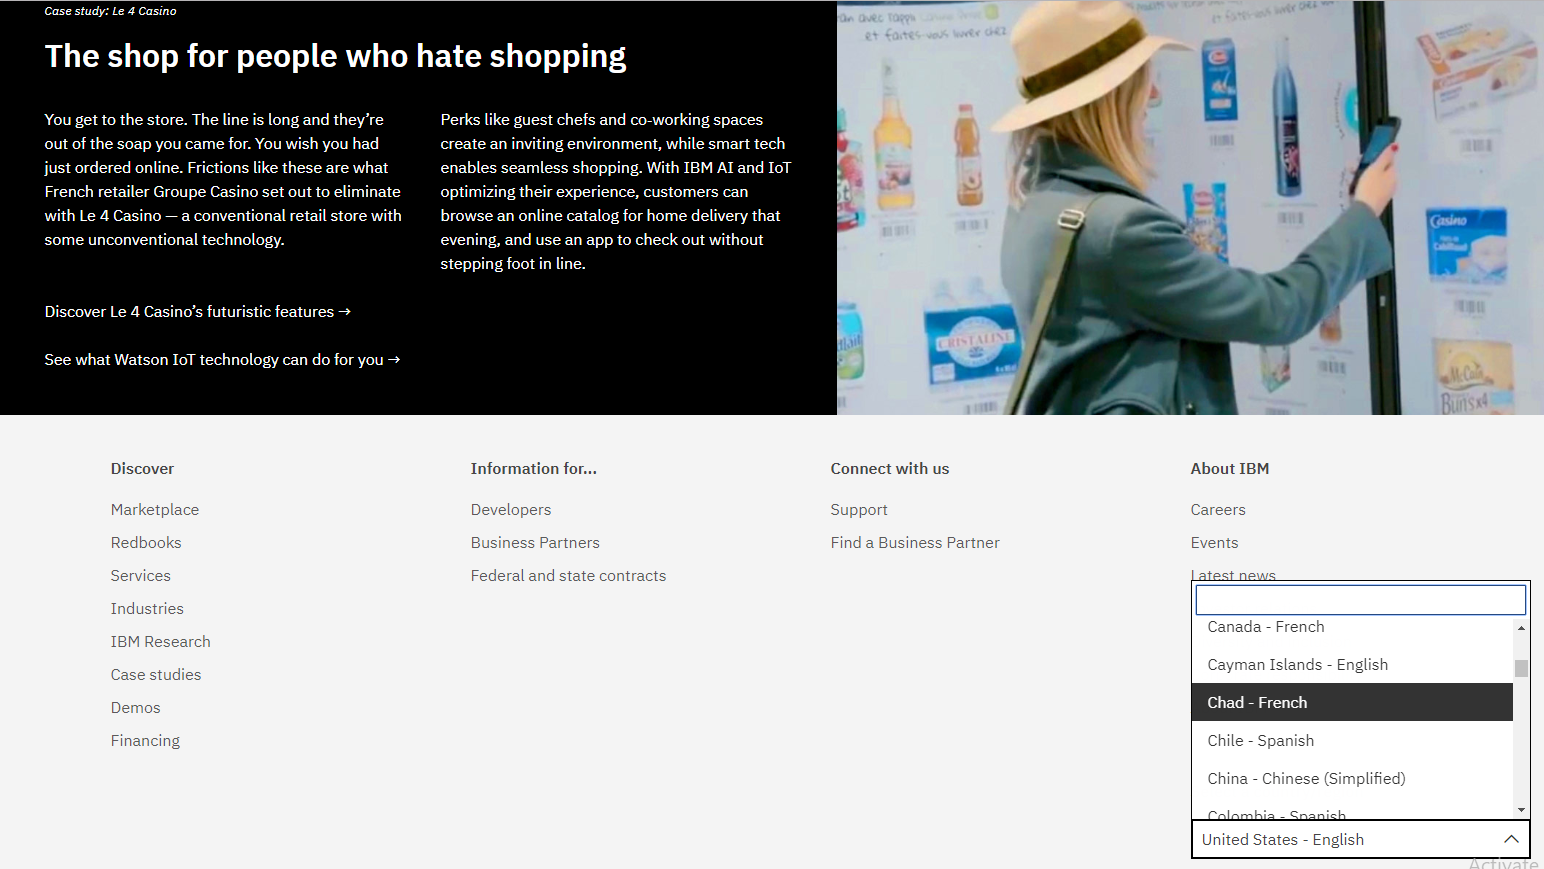Open the Industries link
The image size is (1544, 869).
pos(147,609)
